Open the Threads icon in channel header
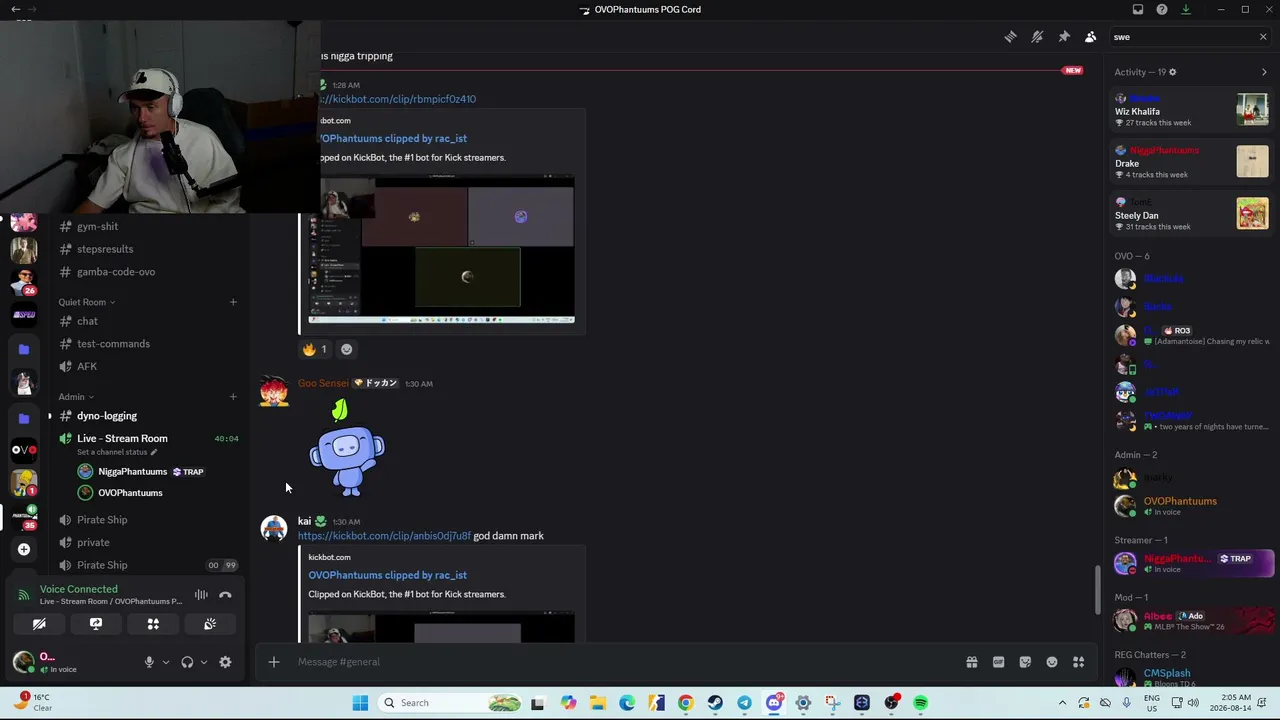The height and width of the screenshot is (720, 1280). click(x=1010, y=37)
